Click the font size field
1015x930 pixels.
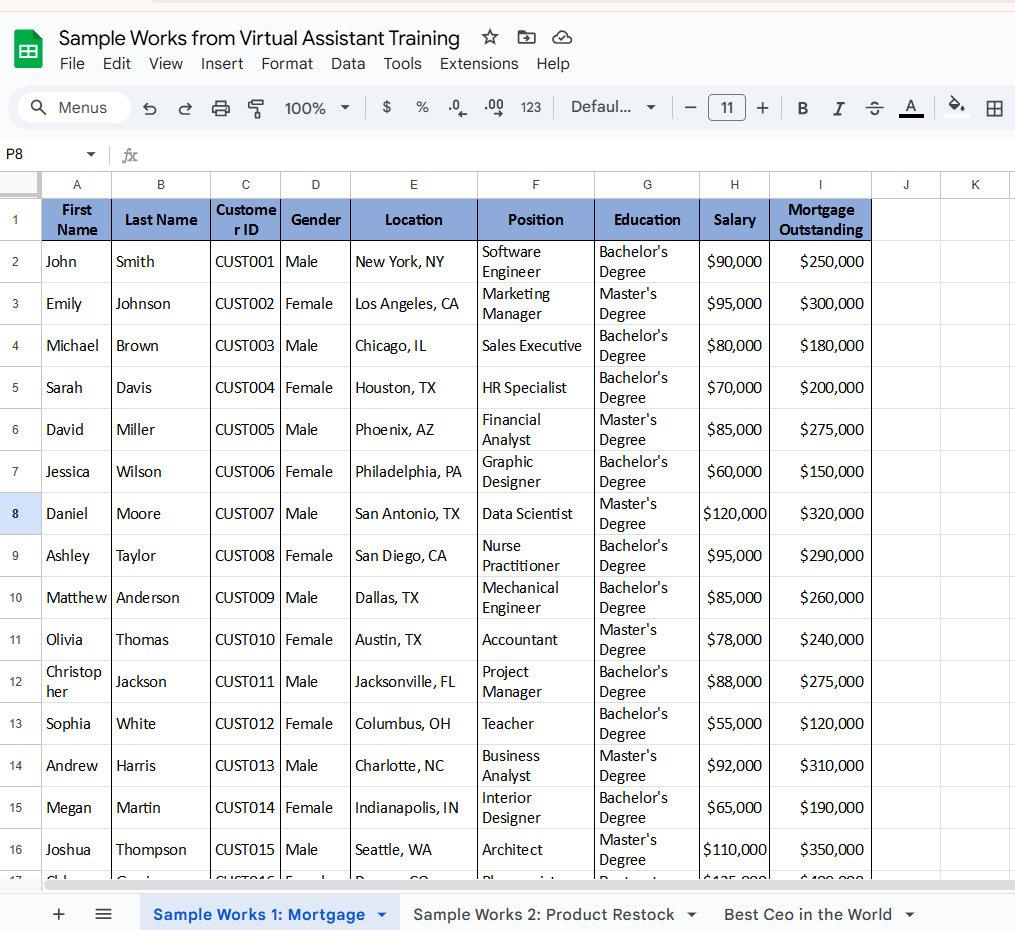tap(727, 107)
